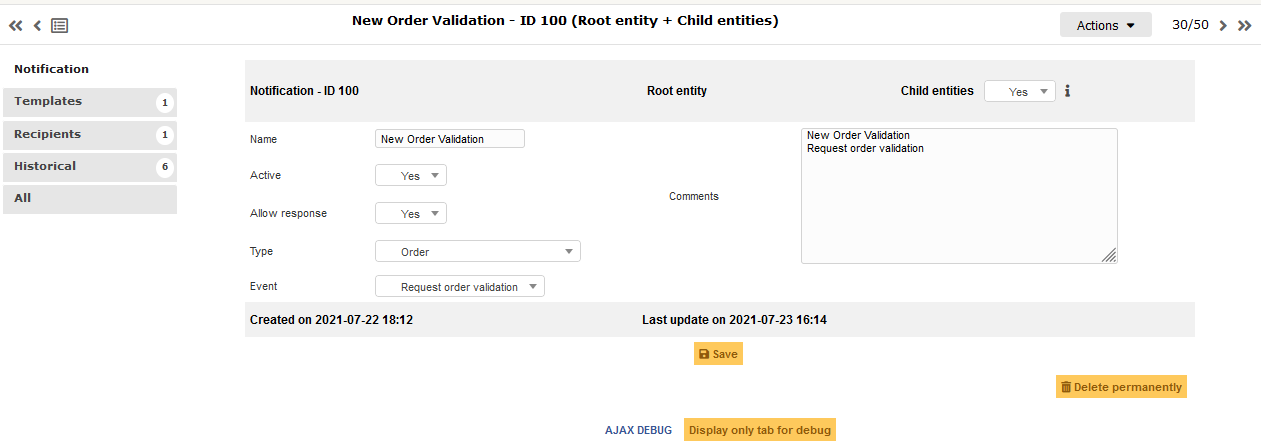Click Last update on 2021-07-23 16:14 text
Viewport: 1261px width, 441px height.
(734, 320)
